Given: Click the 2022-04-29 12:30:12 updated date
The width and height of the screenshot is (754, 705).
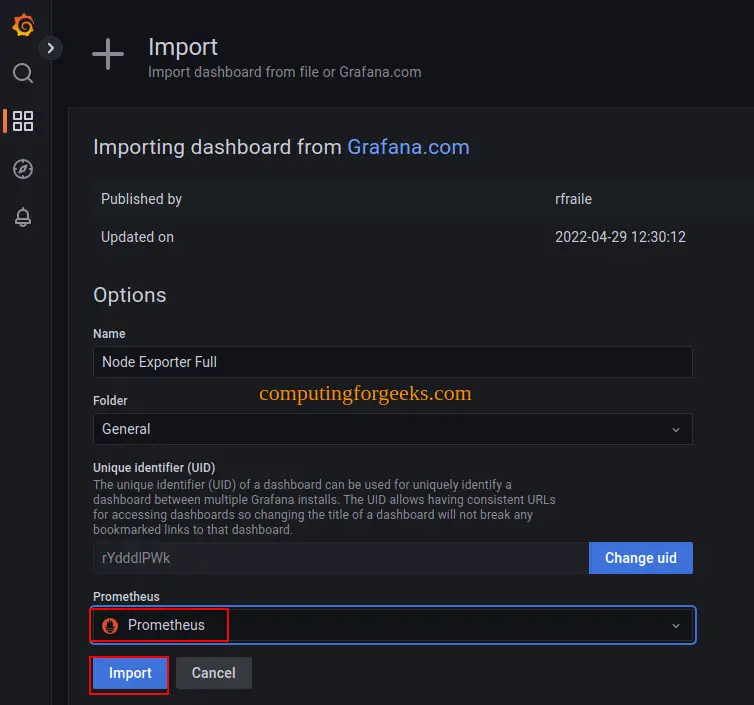Looking at the screenshot, I should click(620, 237).
